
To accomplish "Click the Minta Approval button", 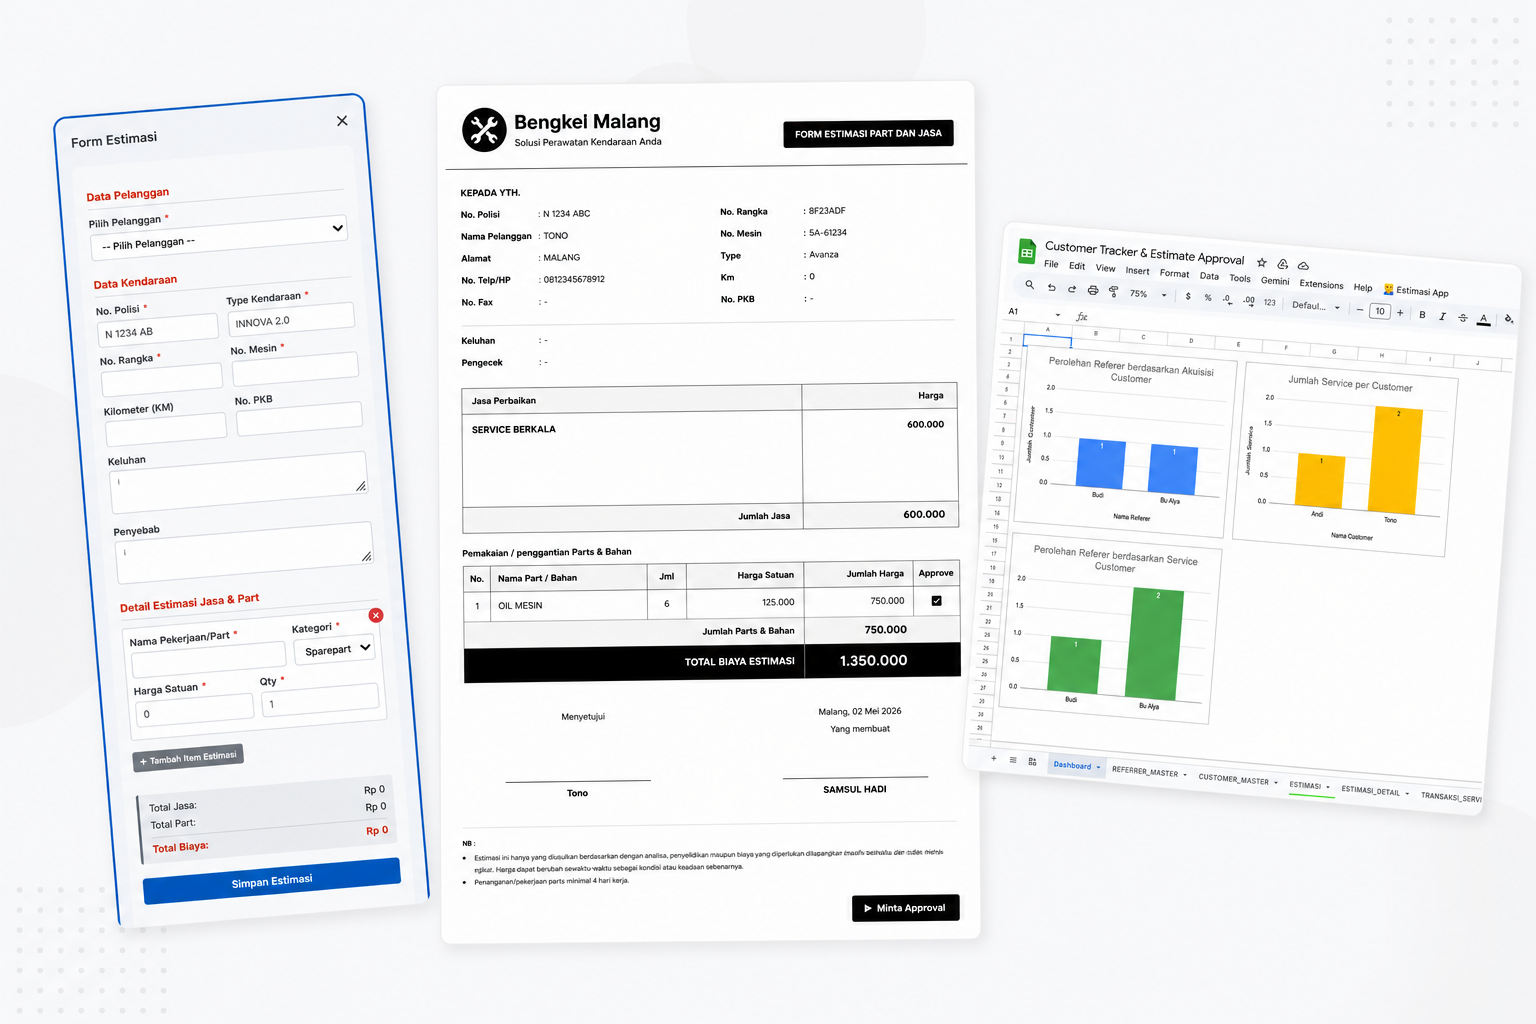I will tap(906, 908).
